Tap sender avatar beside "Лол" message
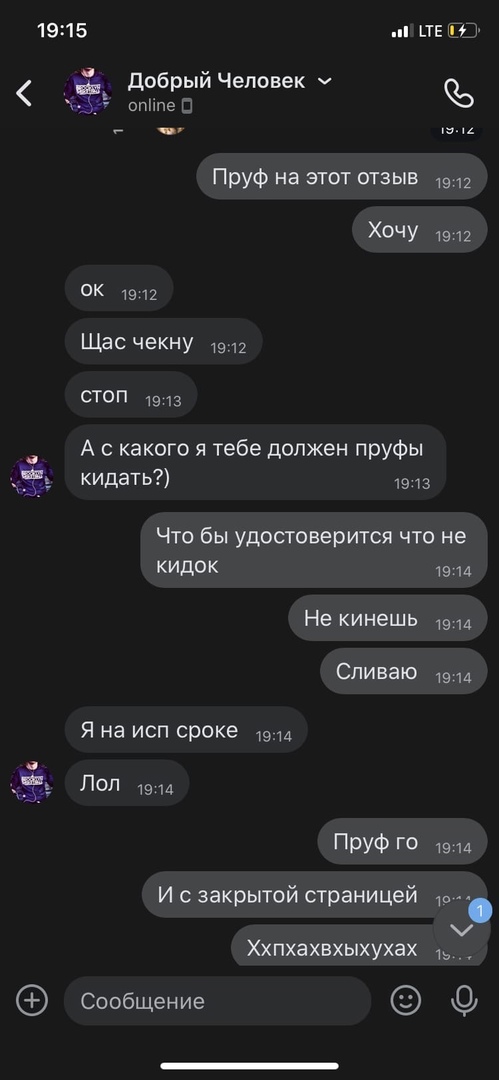The image size is (499, 1080). pyautogui.click(x=32, y=782)
